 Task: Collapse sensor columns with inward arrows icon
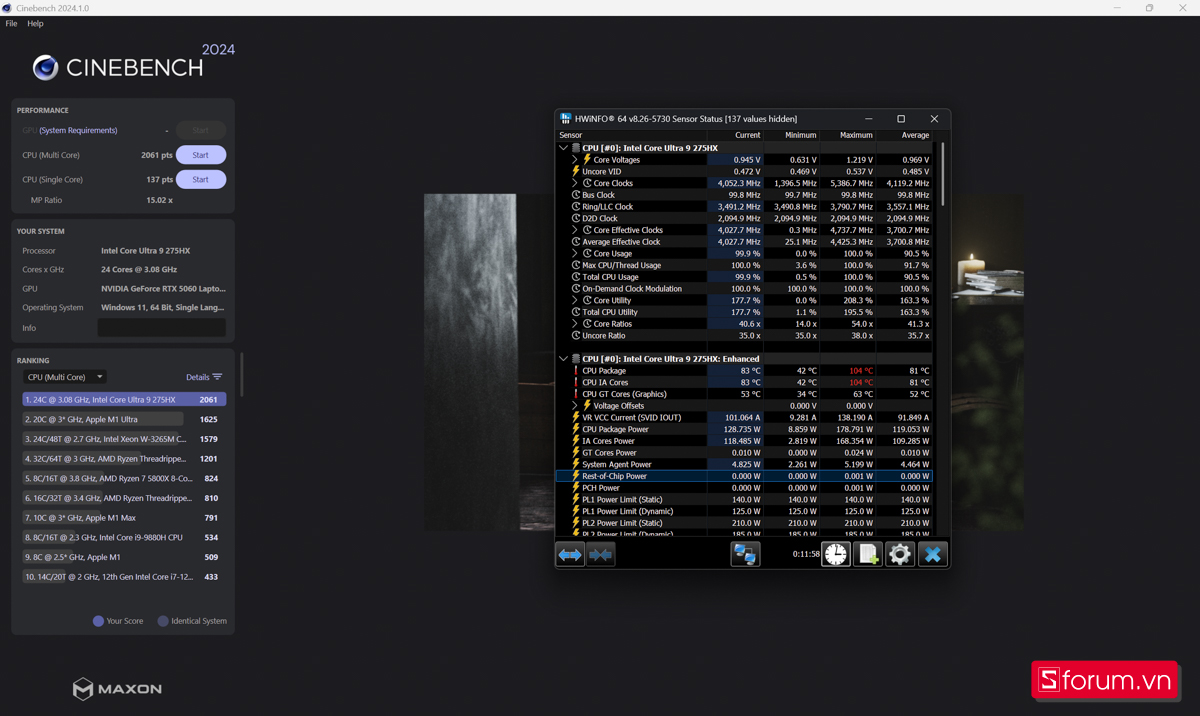click(600, 553)
